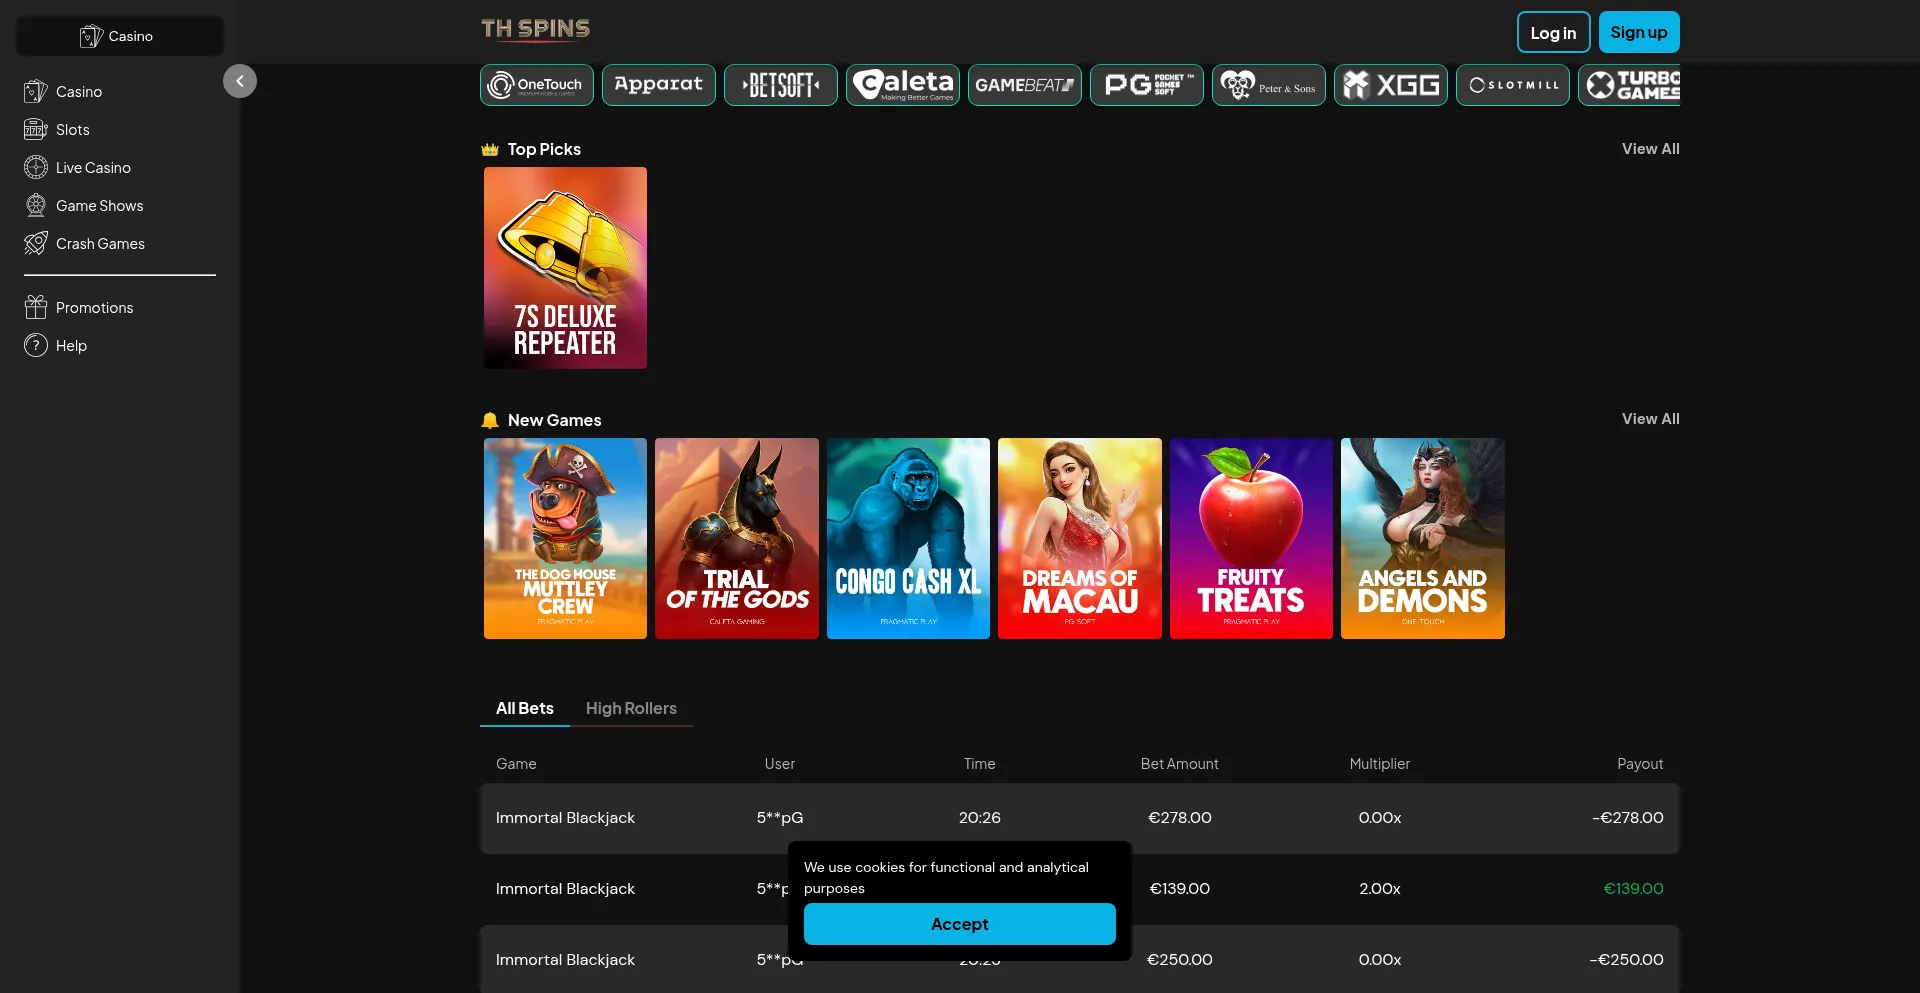1920x993 pixels.
Task: Select the Slotmill provider logo
Action: [x=1513, y=85]
